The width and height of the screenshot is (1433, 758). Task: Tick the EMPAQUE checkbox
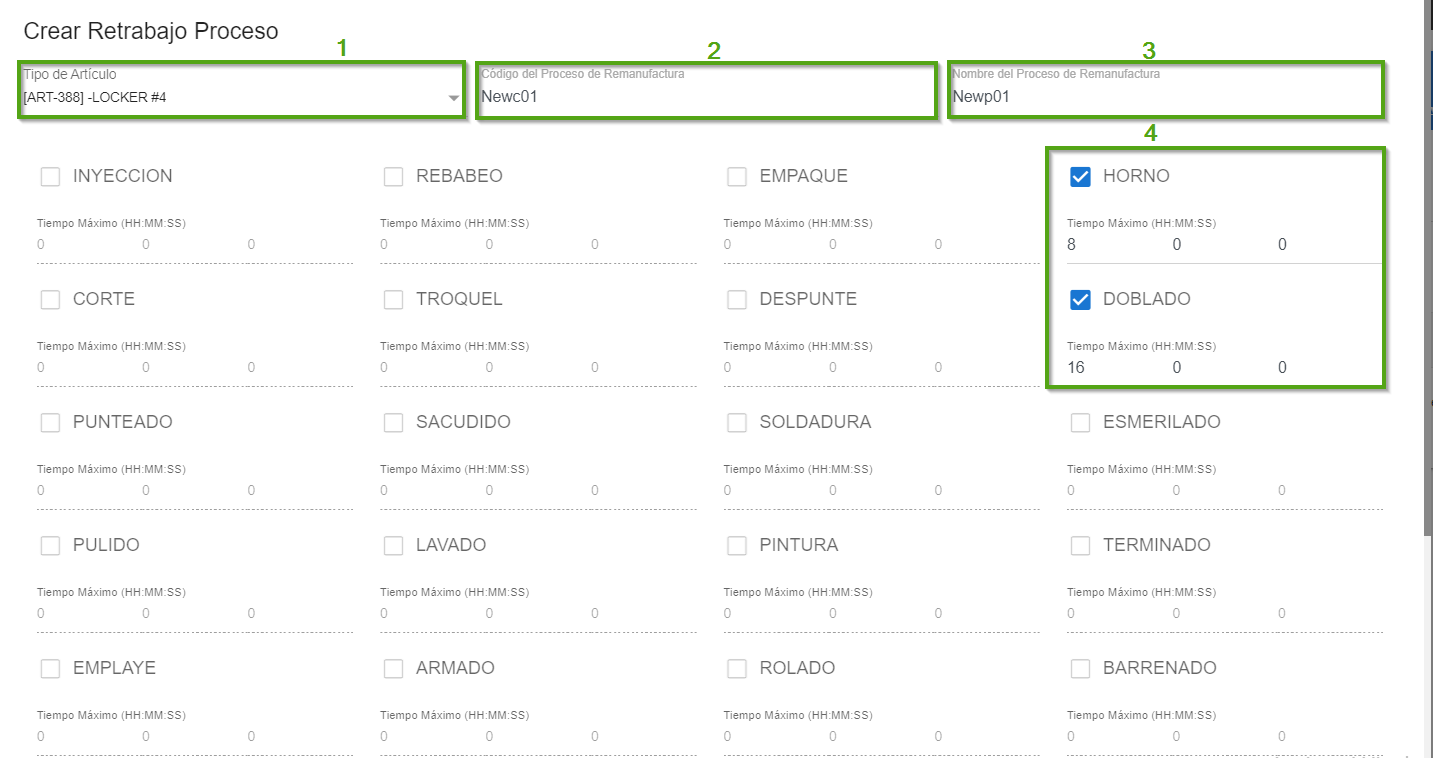737,177
